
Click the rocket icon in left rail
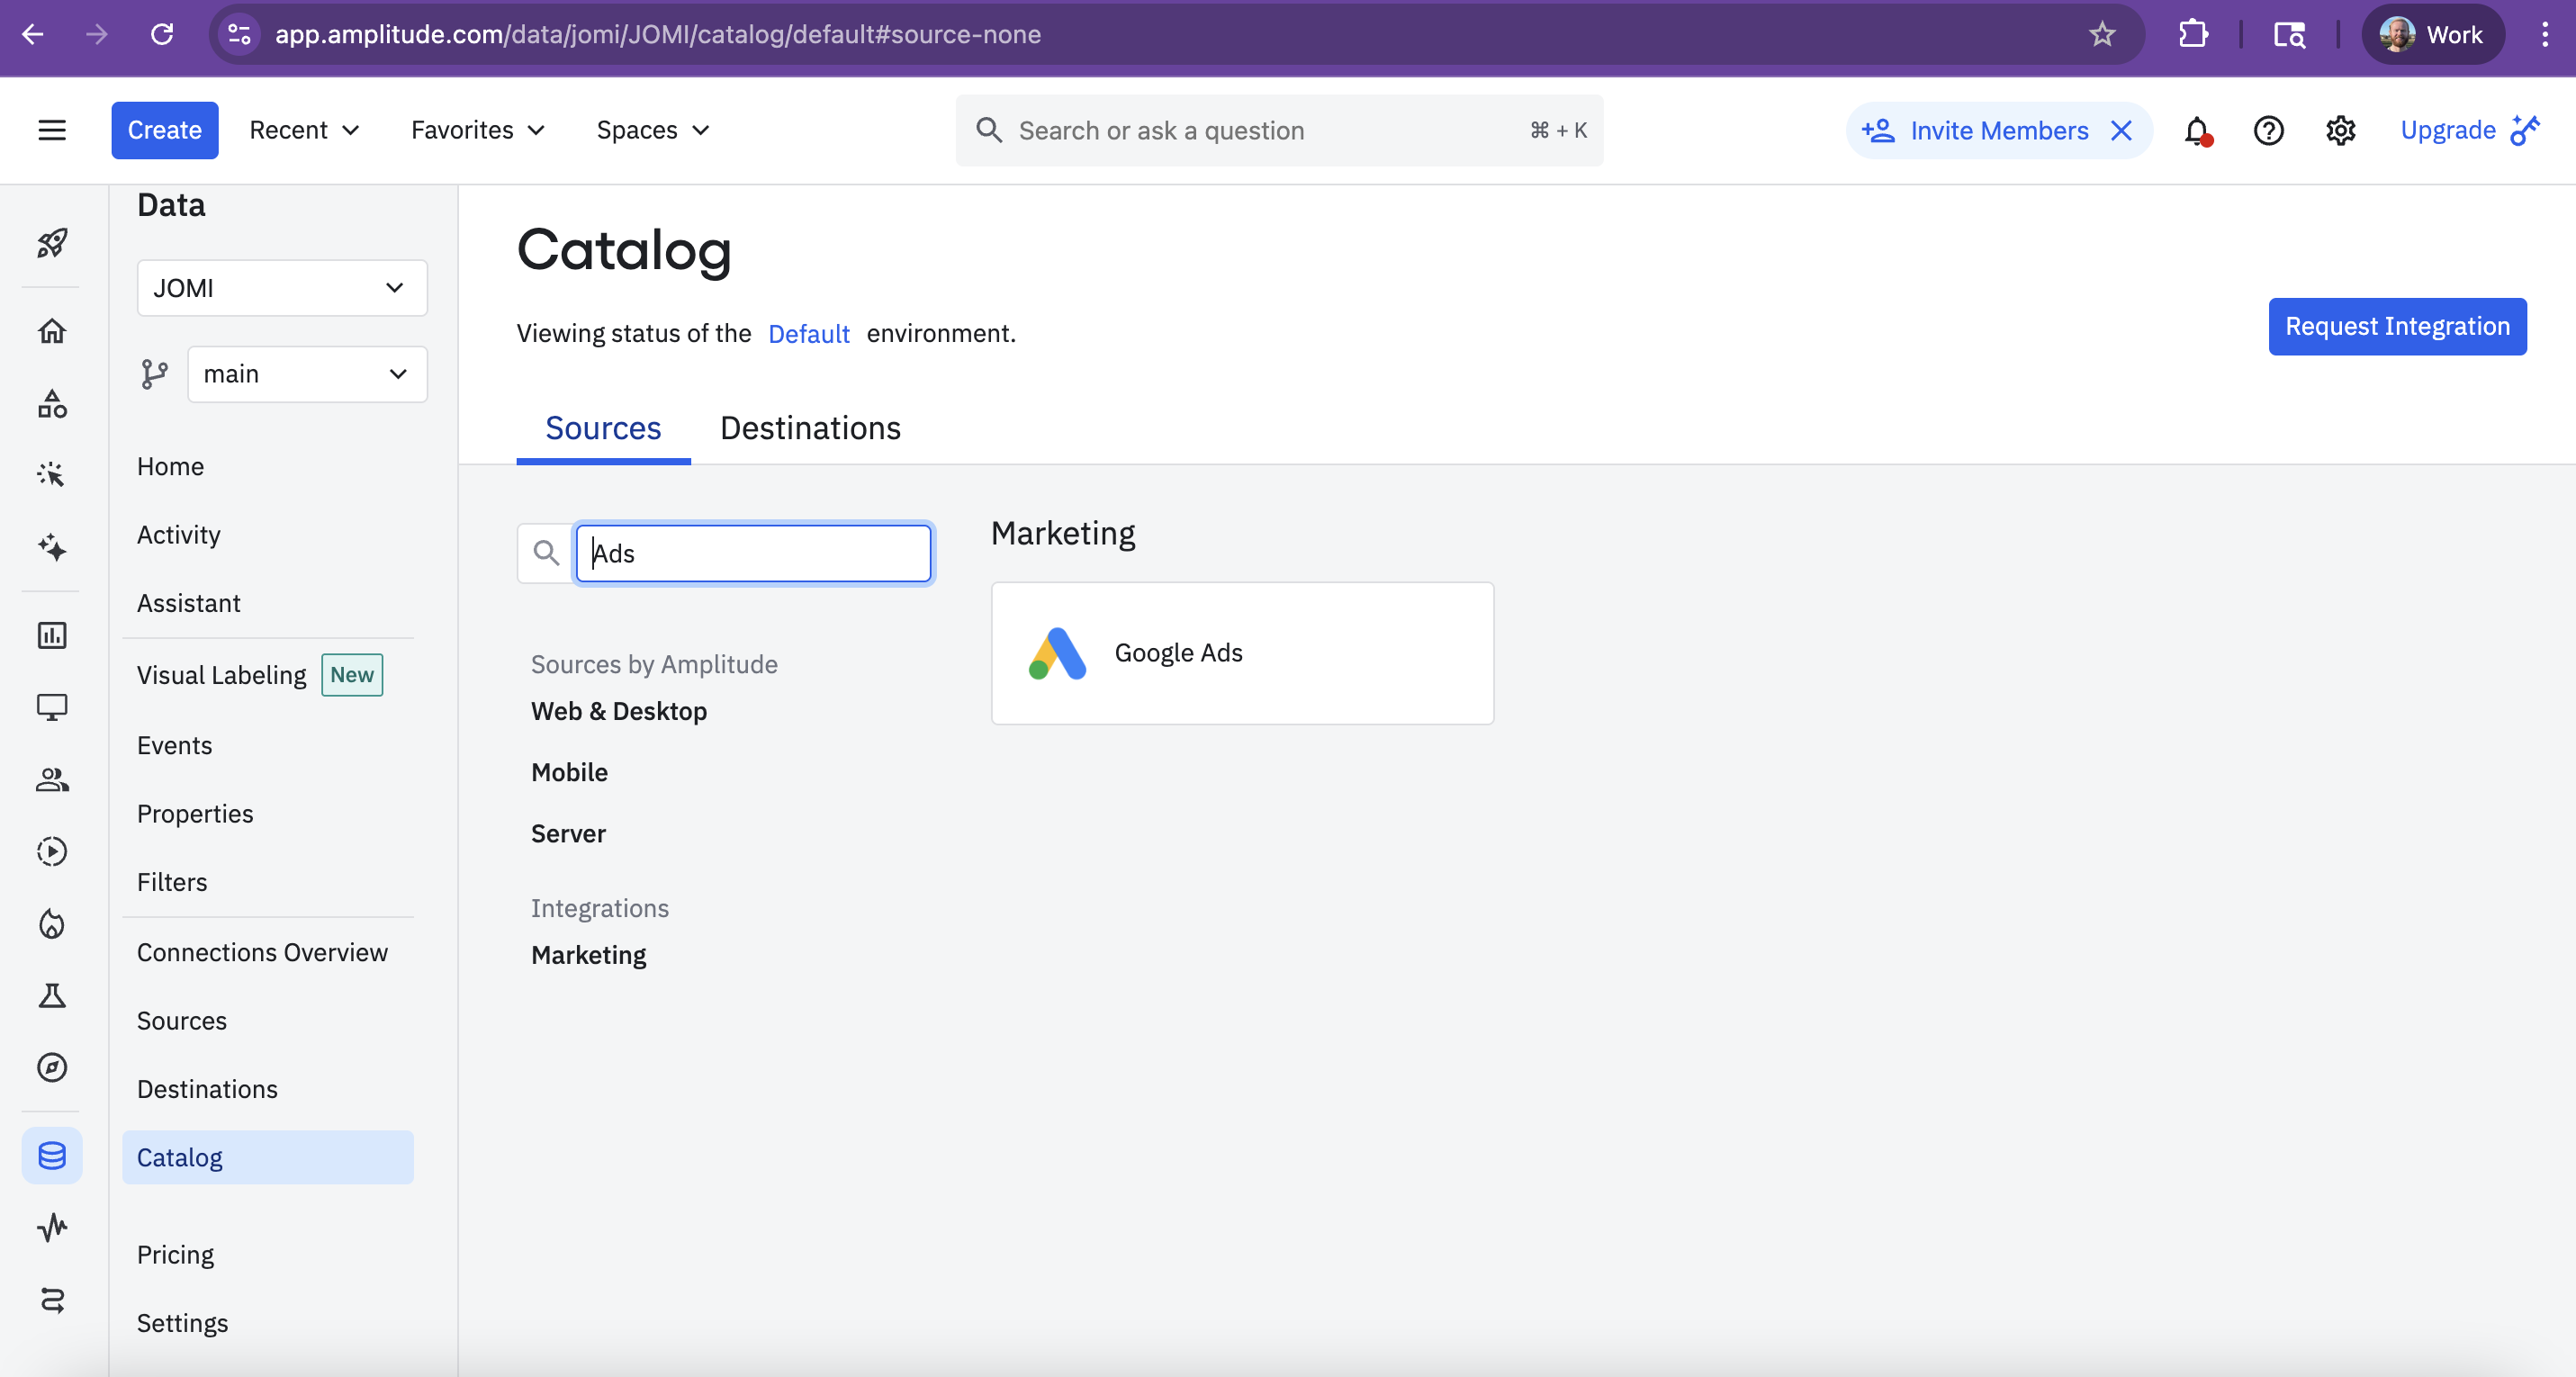(52, 243)
